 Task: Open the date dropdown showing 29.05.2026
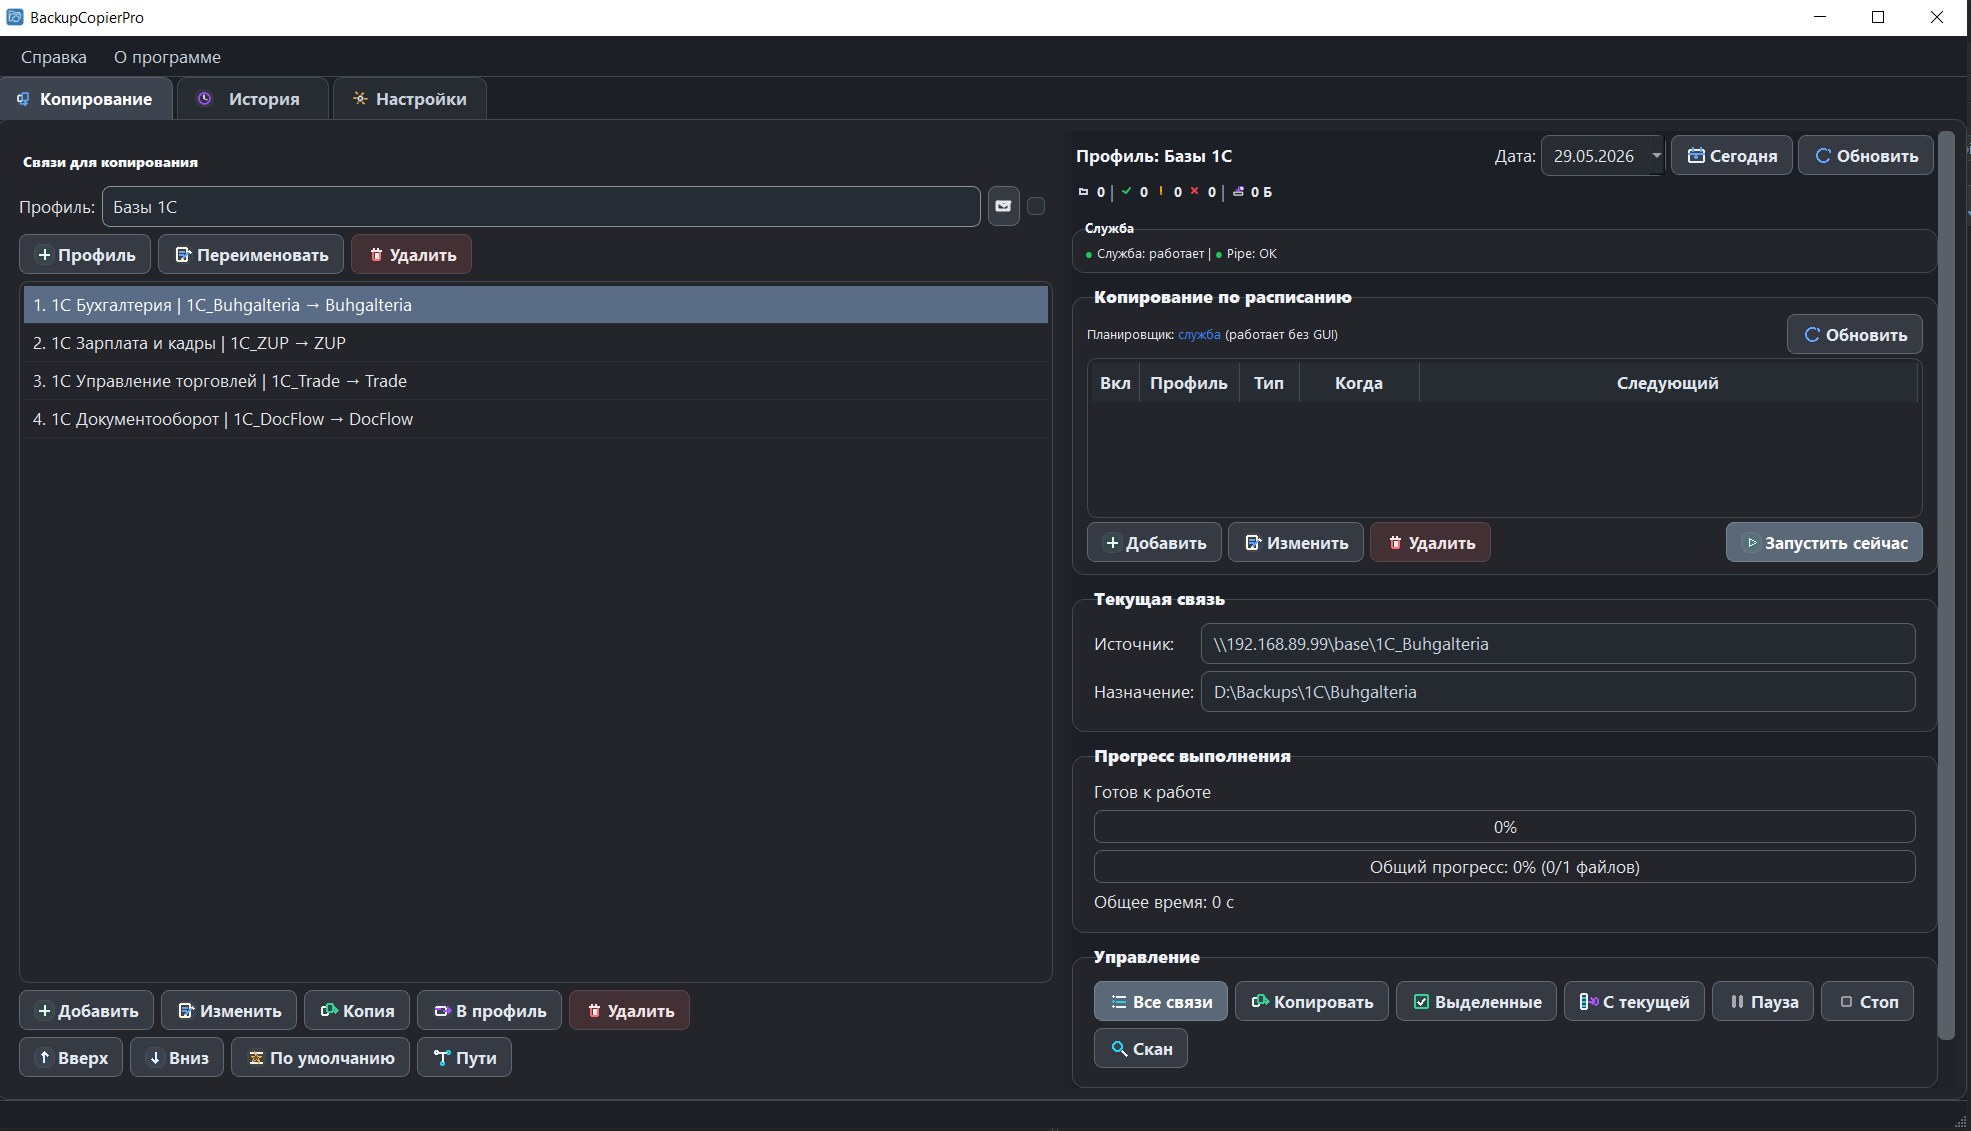[1603, 156]
